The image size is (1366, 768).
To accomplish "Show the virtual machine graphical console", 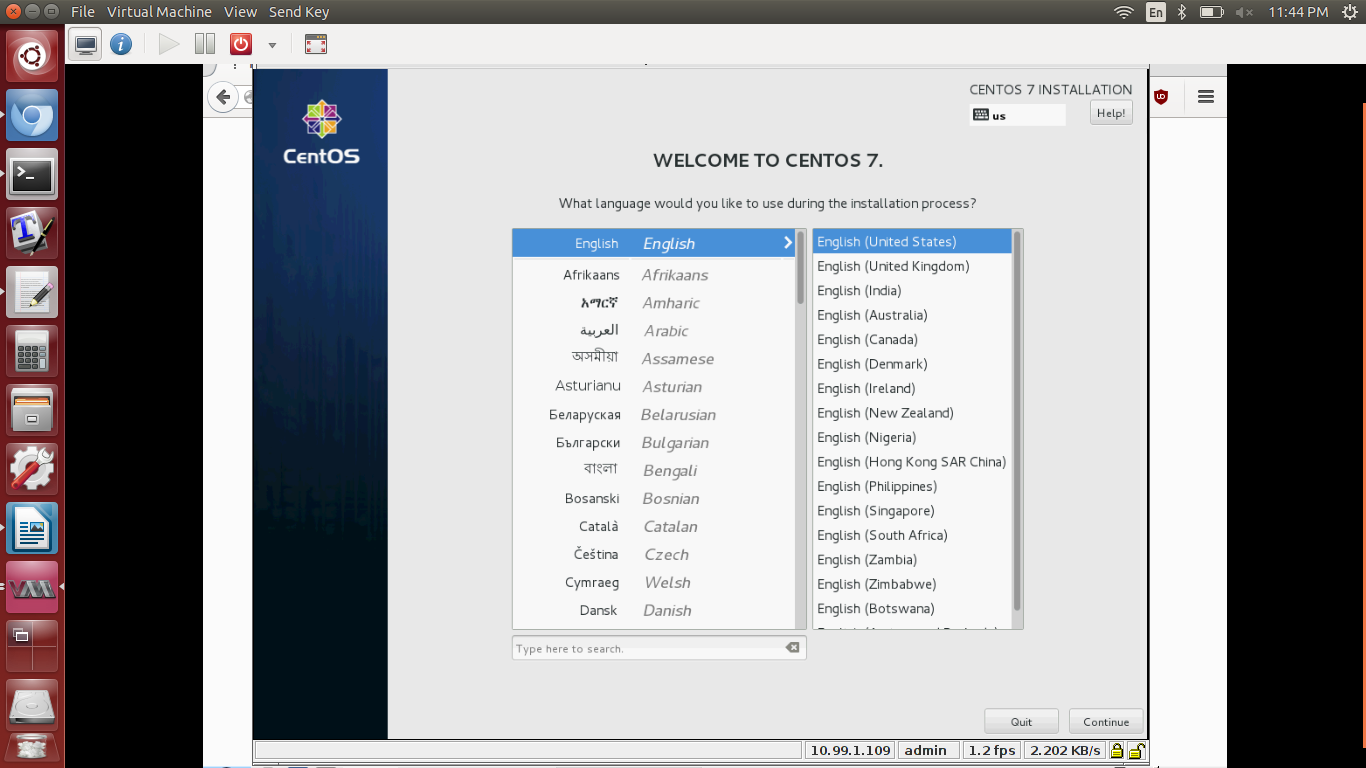I will click(x=87, y=44).
